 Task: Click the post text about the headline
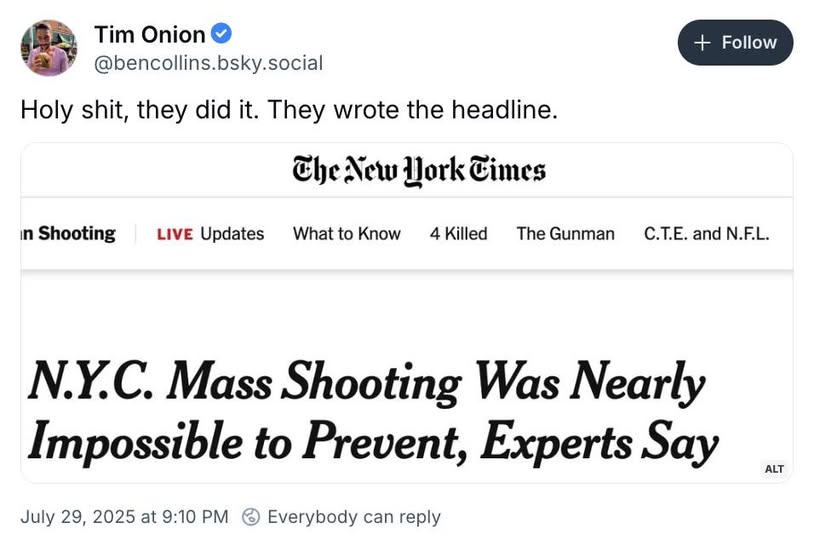tap(289, 110)
